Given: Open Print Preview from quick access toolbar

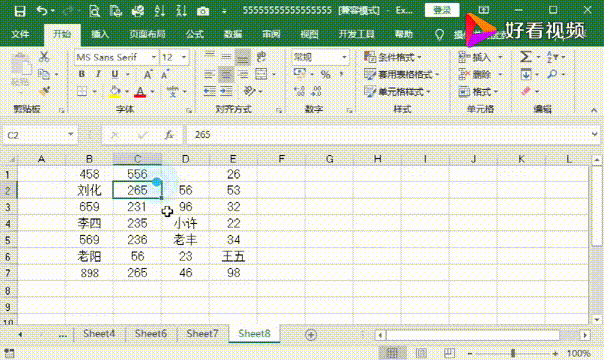Looking at the screenshot, I should click(x=94, y=11).
